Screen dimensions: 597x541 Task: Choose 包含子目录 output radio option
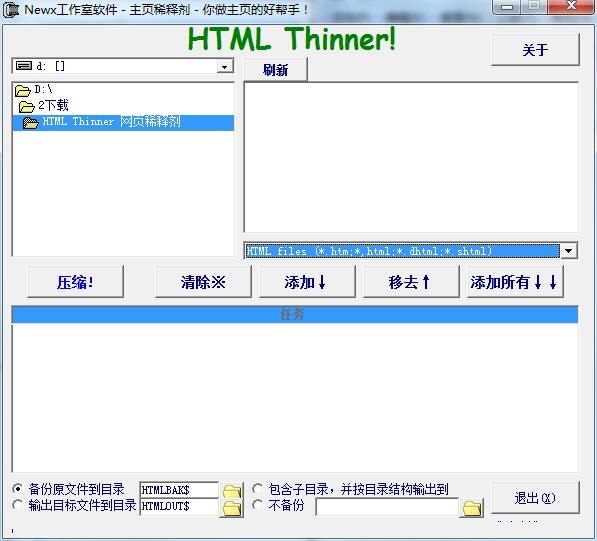click(257, 488)
